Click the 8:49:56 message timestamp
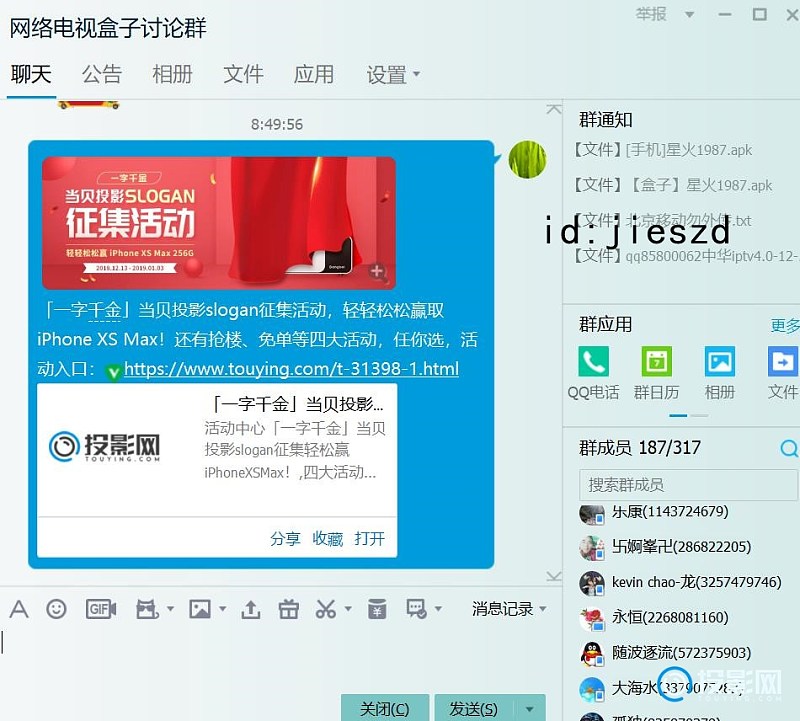The height and width of the screenshot is (721, 800). point(277,124)
